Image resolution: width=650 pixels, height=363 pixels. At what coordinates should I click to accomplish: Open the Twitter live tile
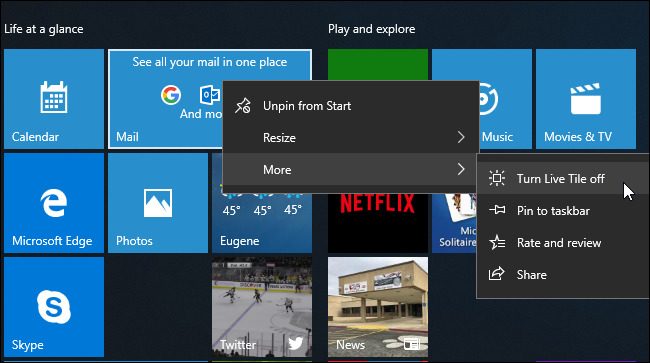[262, 307]
